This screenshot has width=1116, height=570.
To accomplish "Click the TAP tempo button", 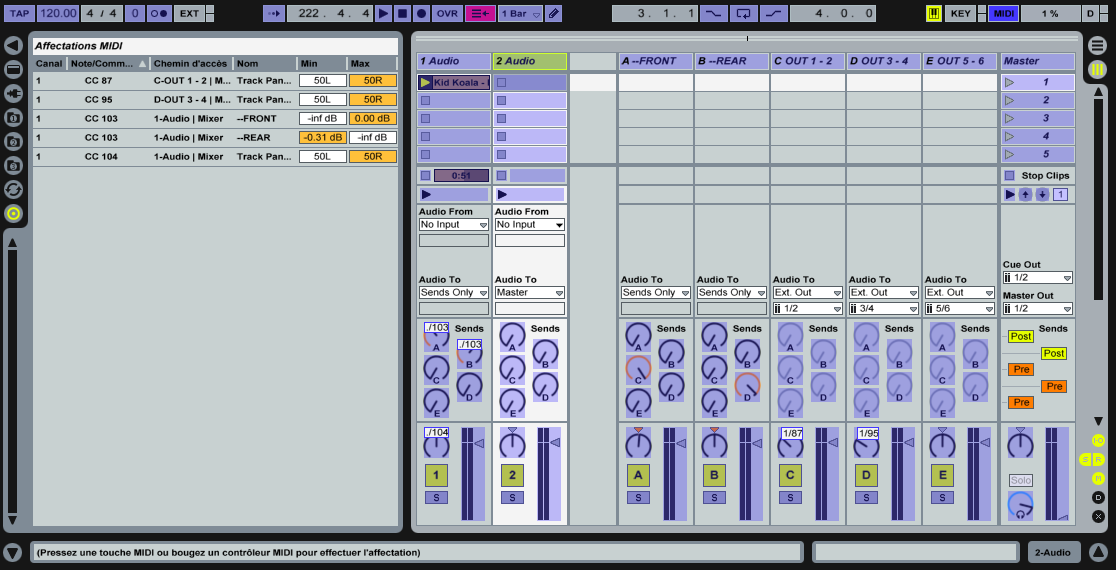I will [19, 13].
